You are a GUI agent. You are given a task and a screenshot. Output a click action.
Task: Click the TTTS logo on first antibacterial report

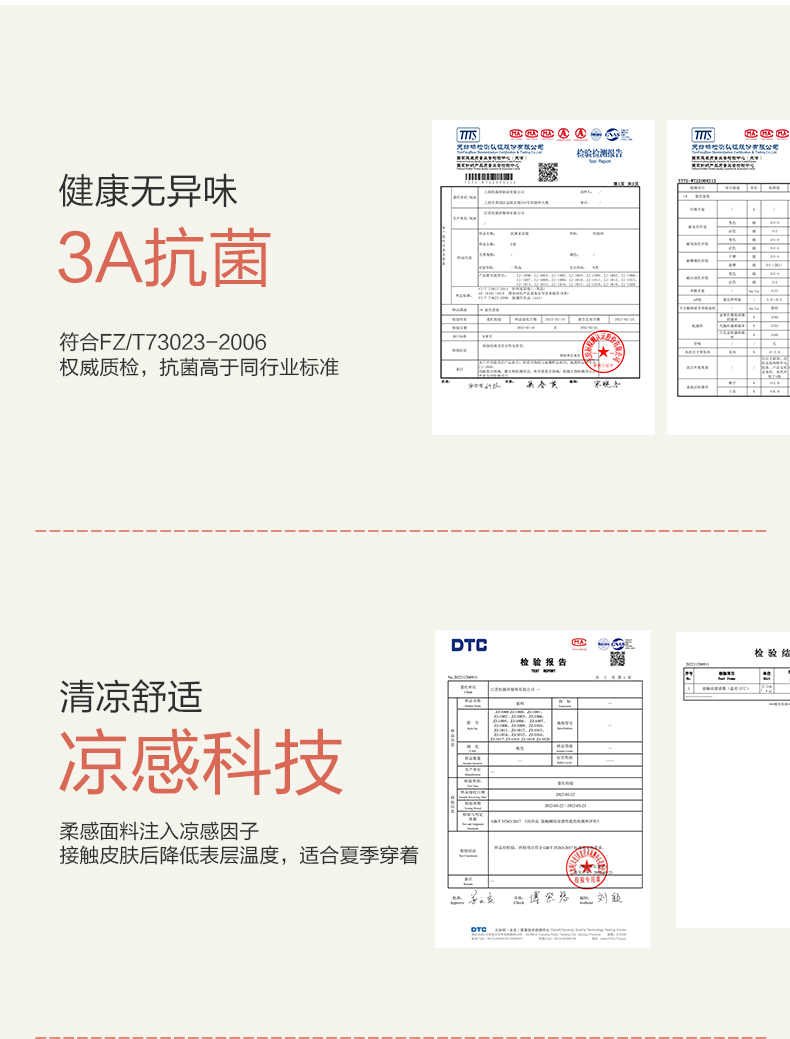pyautogui.click(x=468, y=135)
